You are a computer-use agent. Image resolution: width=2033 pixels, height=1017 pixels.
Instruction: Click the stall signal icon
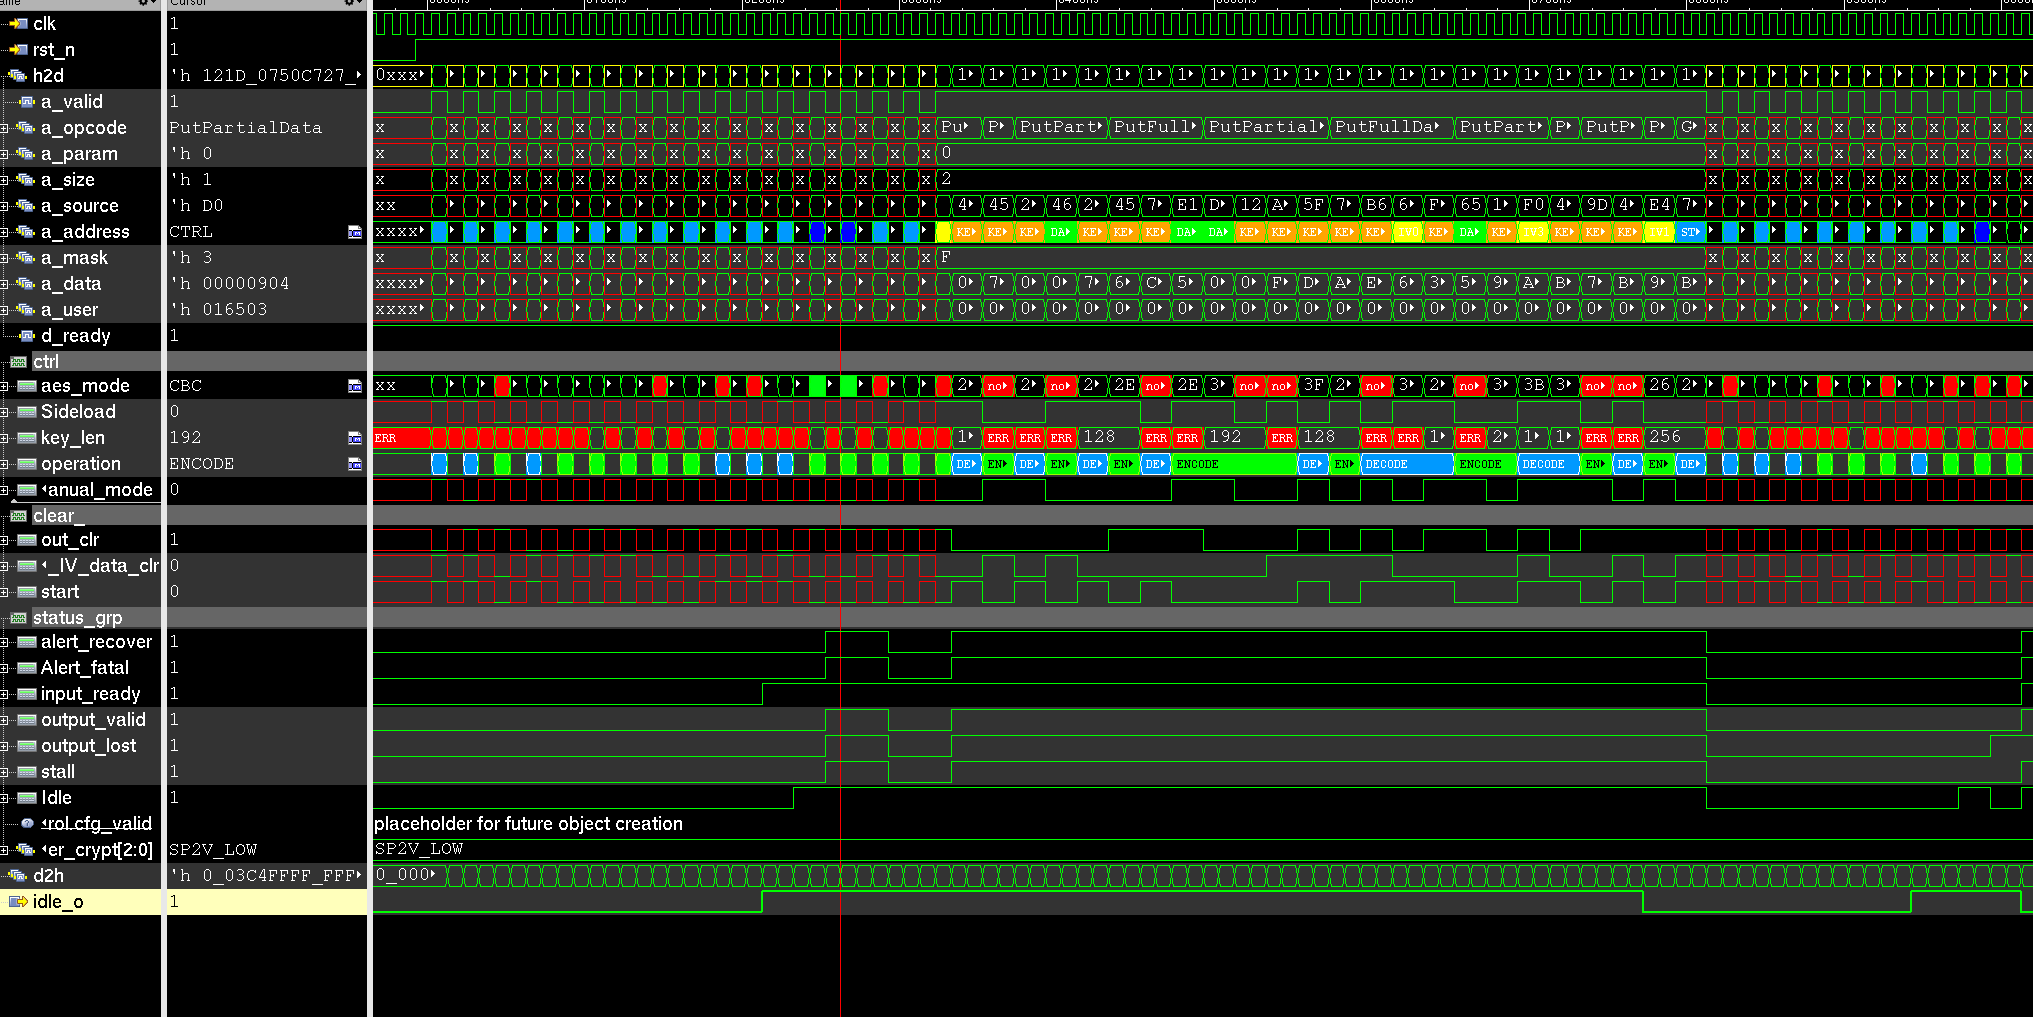[27, 771]
